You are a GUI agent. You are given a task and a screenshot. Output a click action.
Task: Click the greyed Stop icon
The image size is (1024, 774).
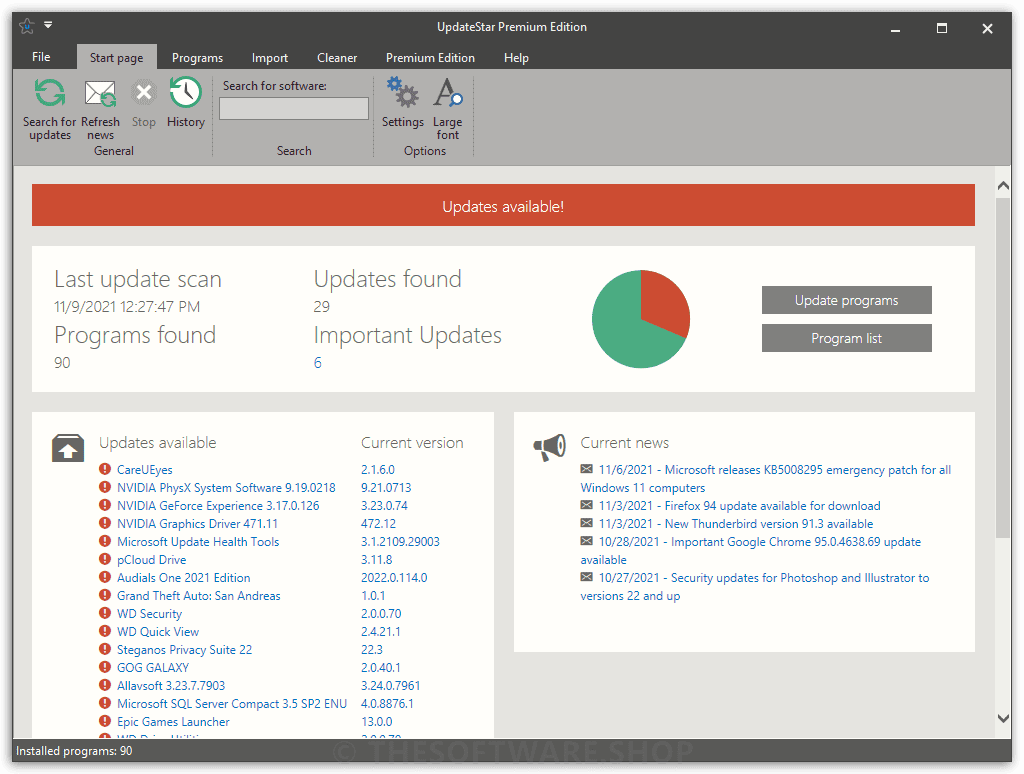click(144, 93)
